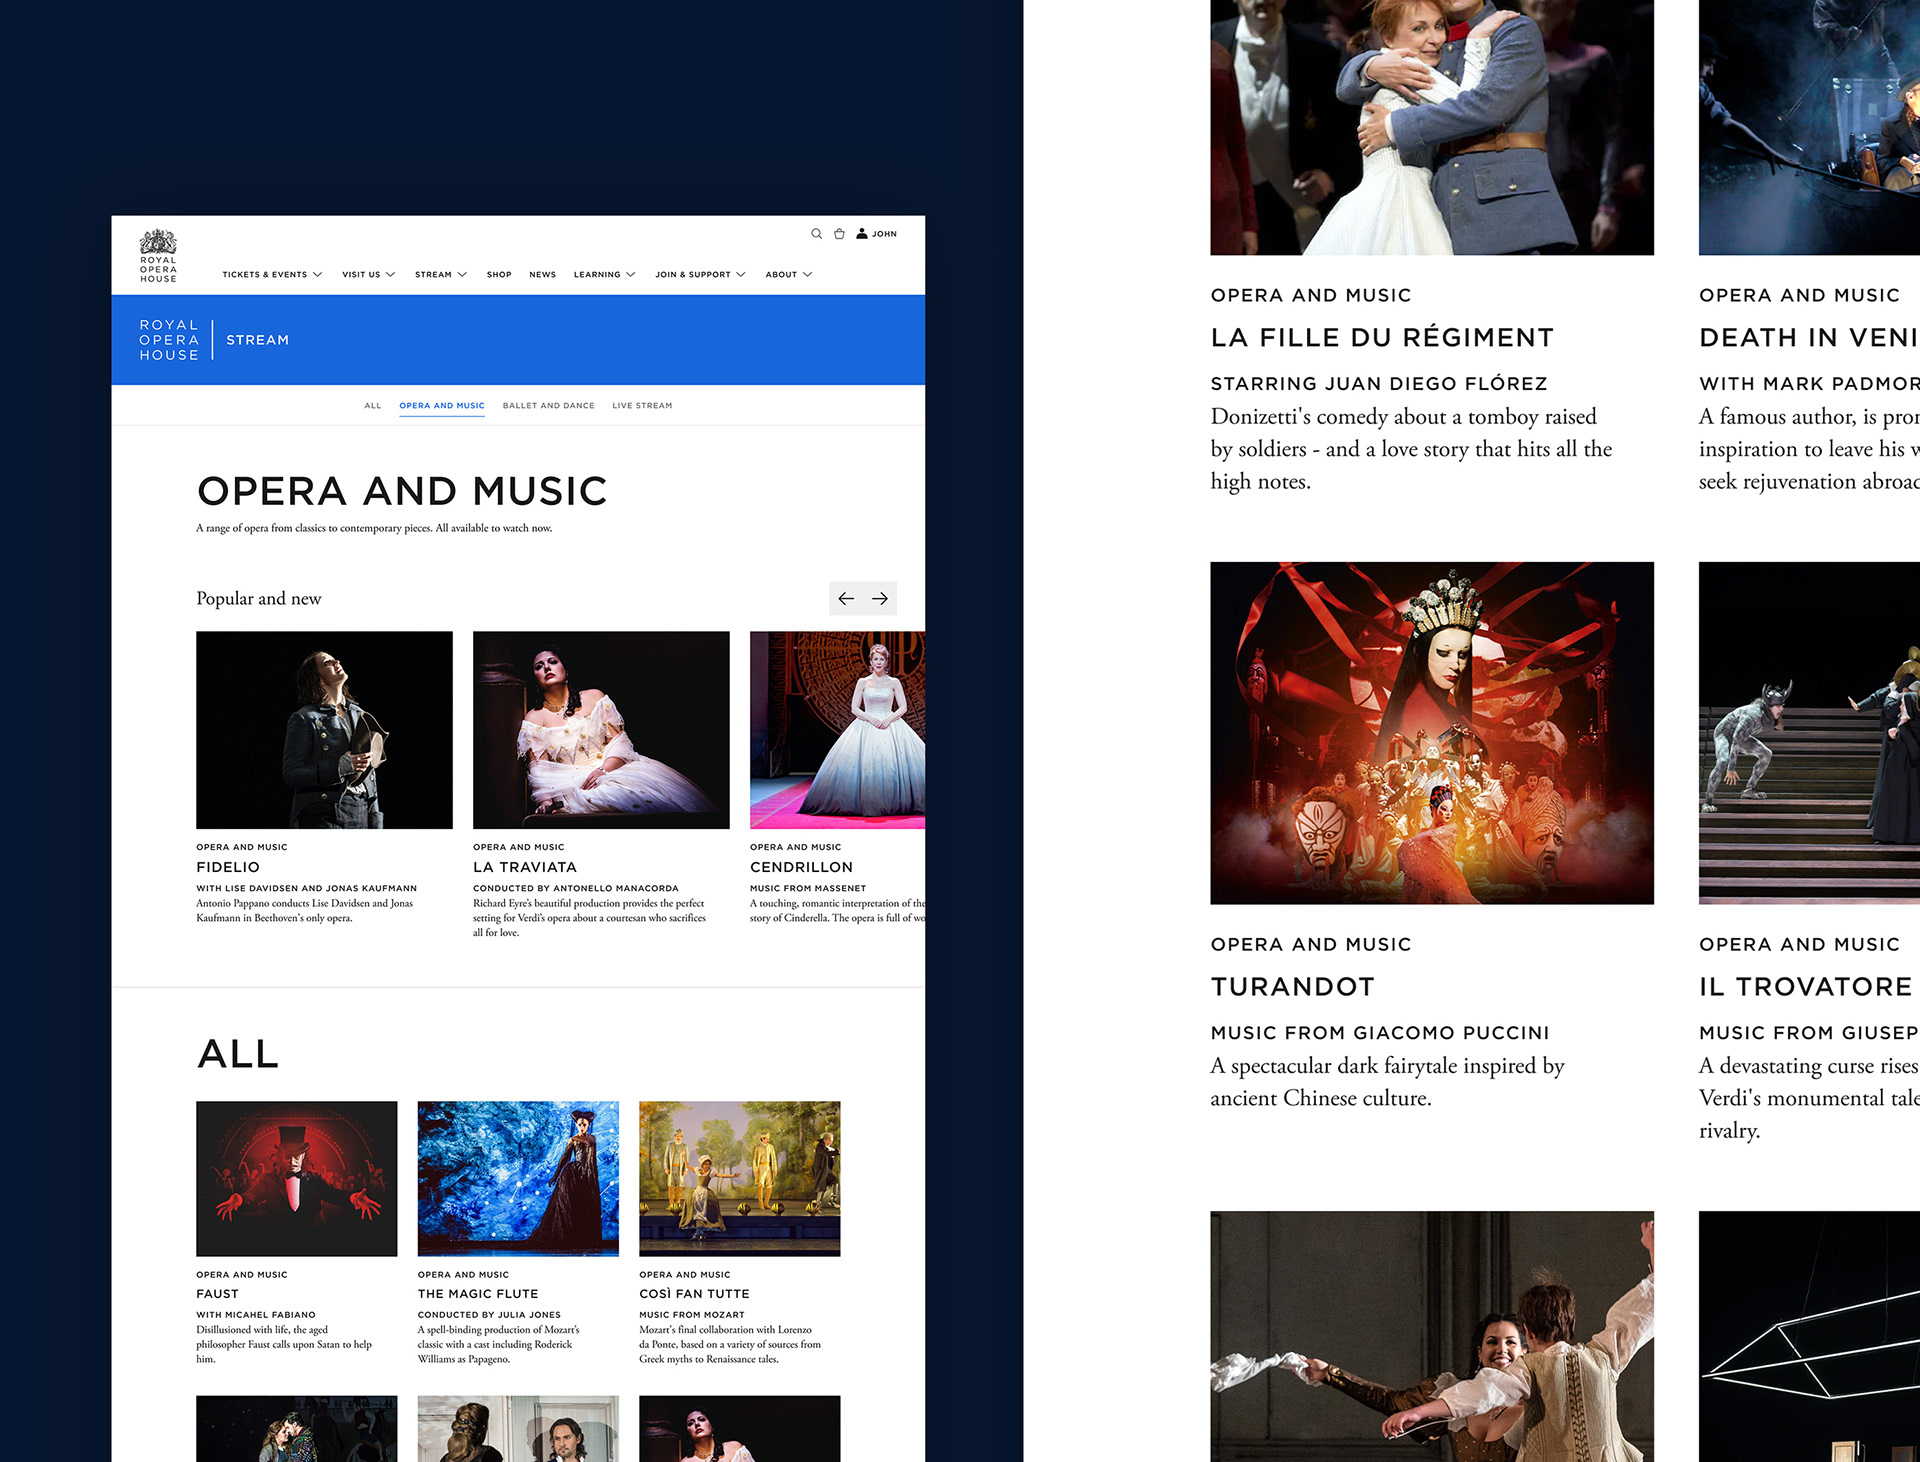This screenshot has height=1462, width=1920.
Task: Expand the Tickets & Events menu
Action: [x=272, y=274]
